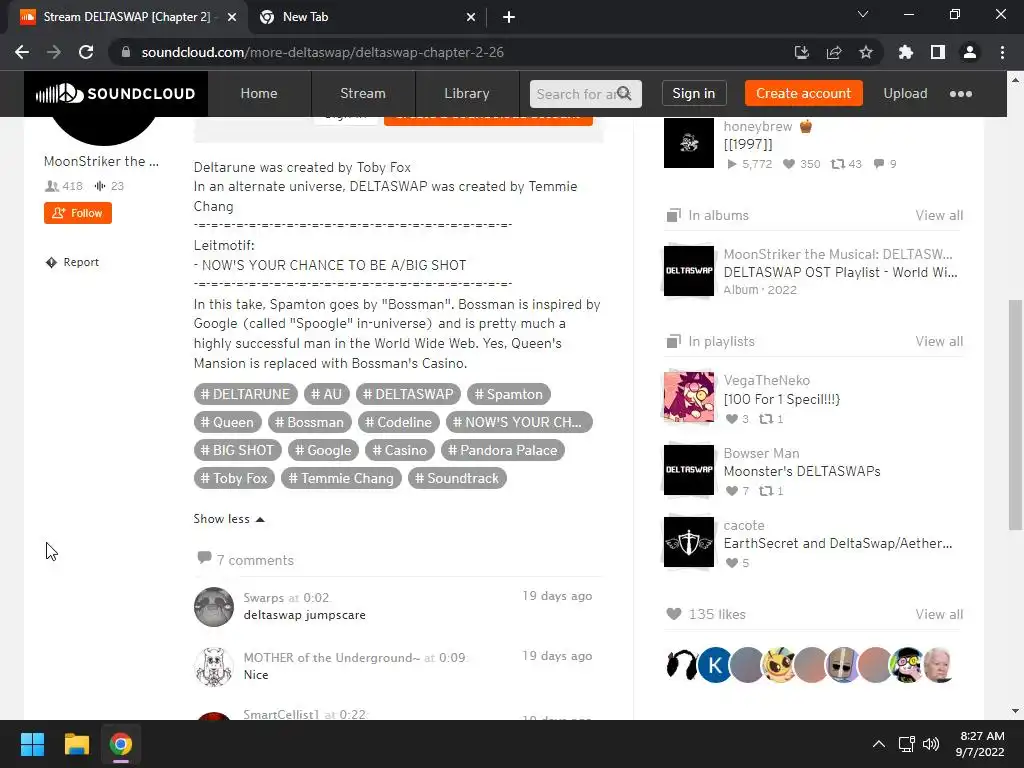Click the #BIG SHOT tag
This screenshot has width=1024, height=768.
tap(238, 451)
